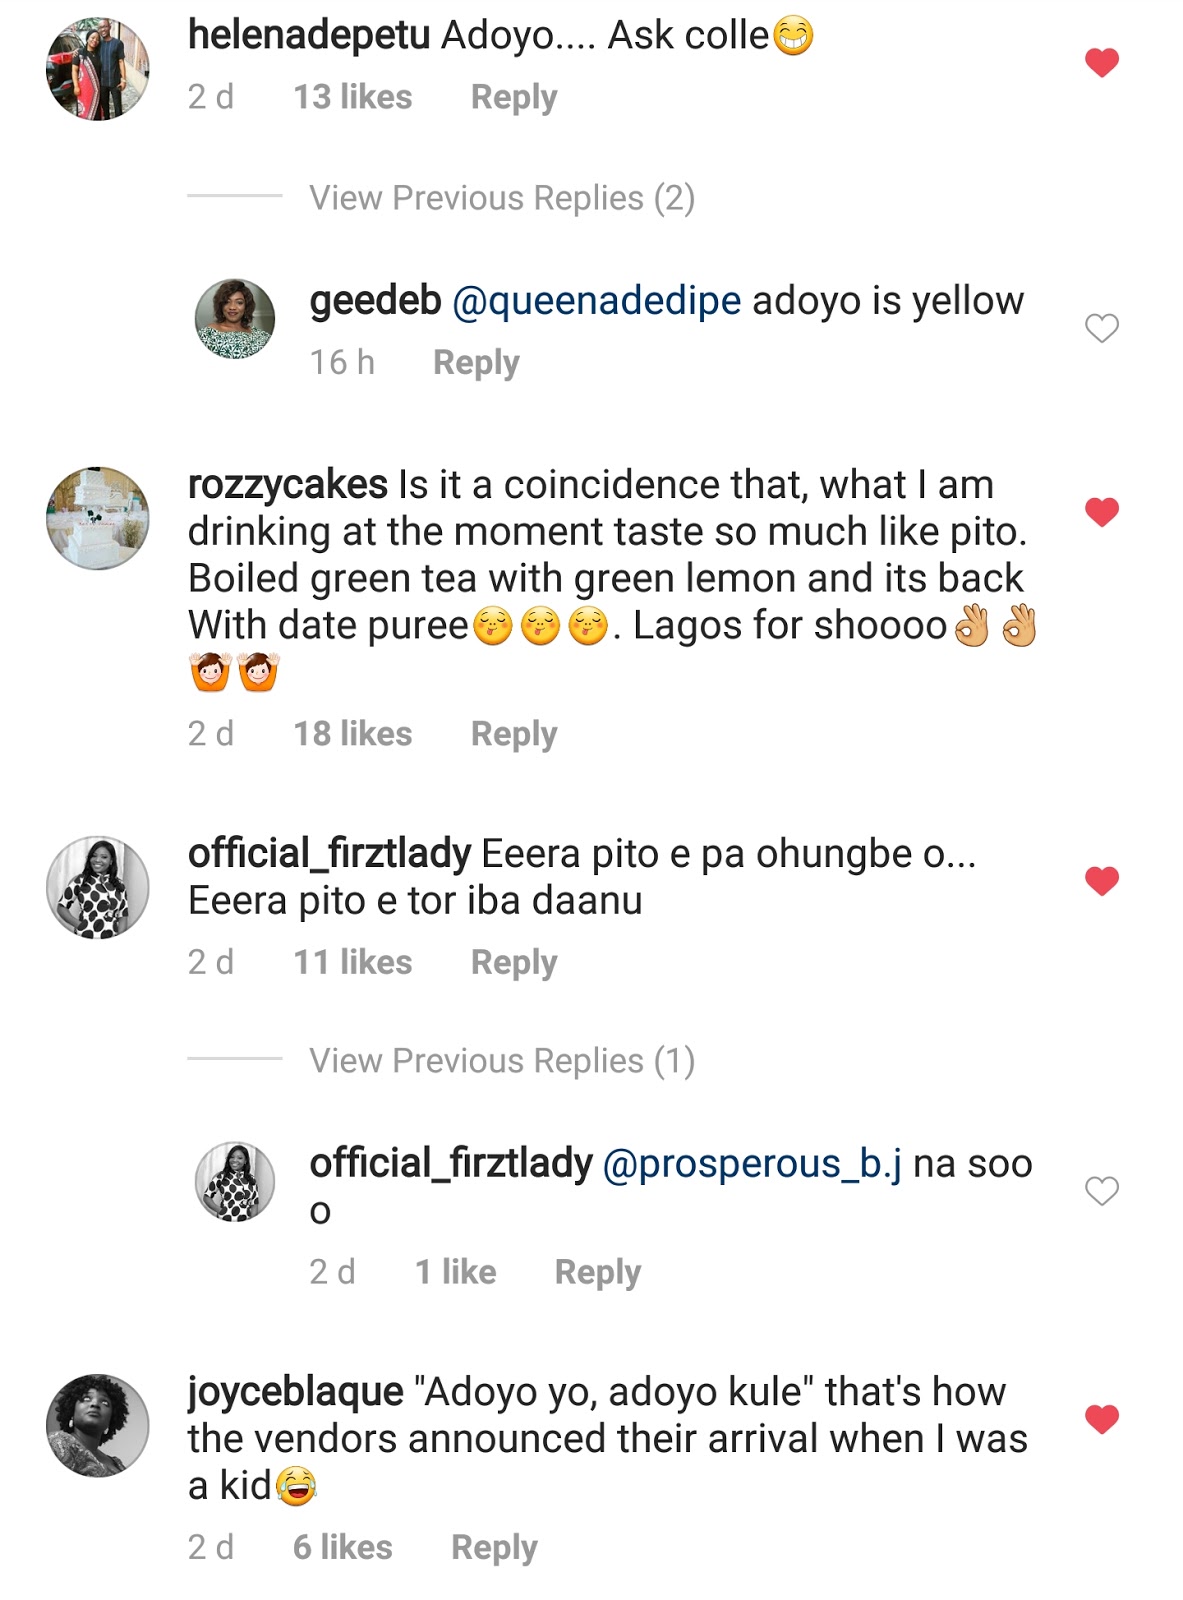Screen dimensions: 1183x1600
Task: Unlike rozzycakes' comment about pito
Action: (x=1101, y=513)
